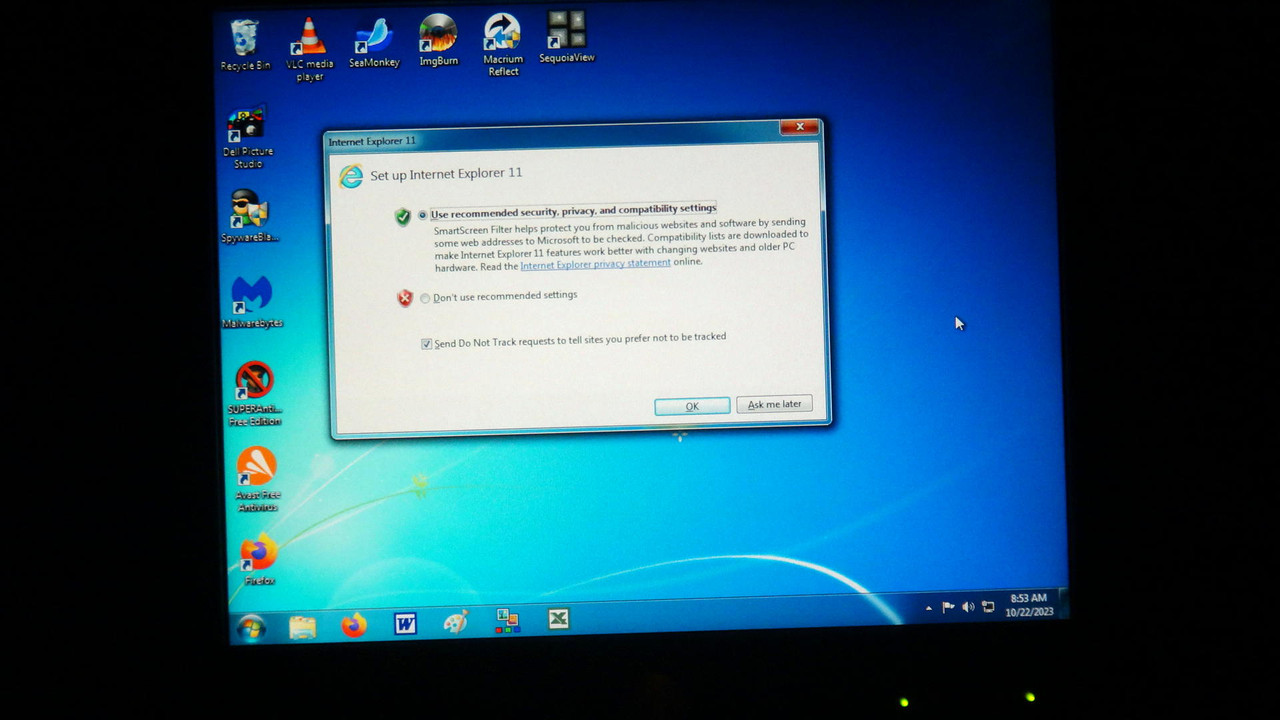The height and width of the screenshot is (720, 1280).
Task: Click the Ask me later button
Action: [774, 404]
